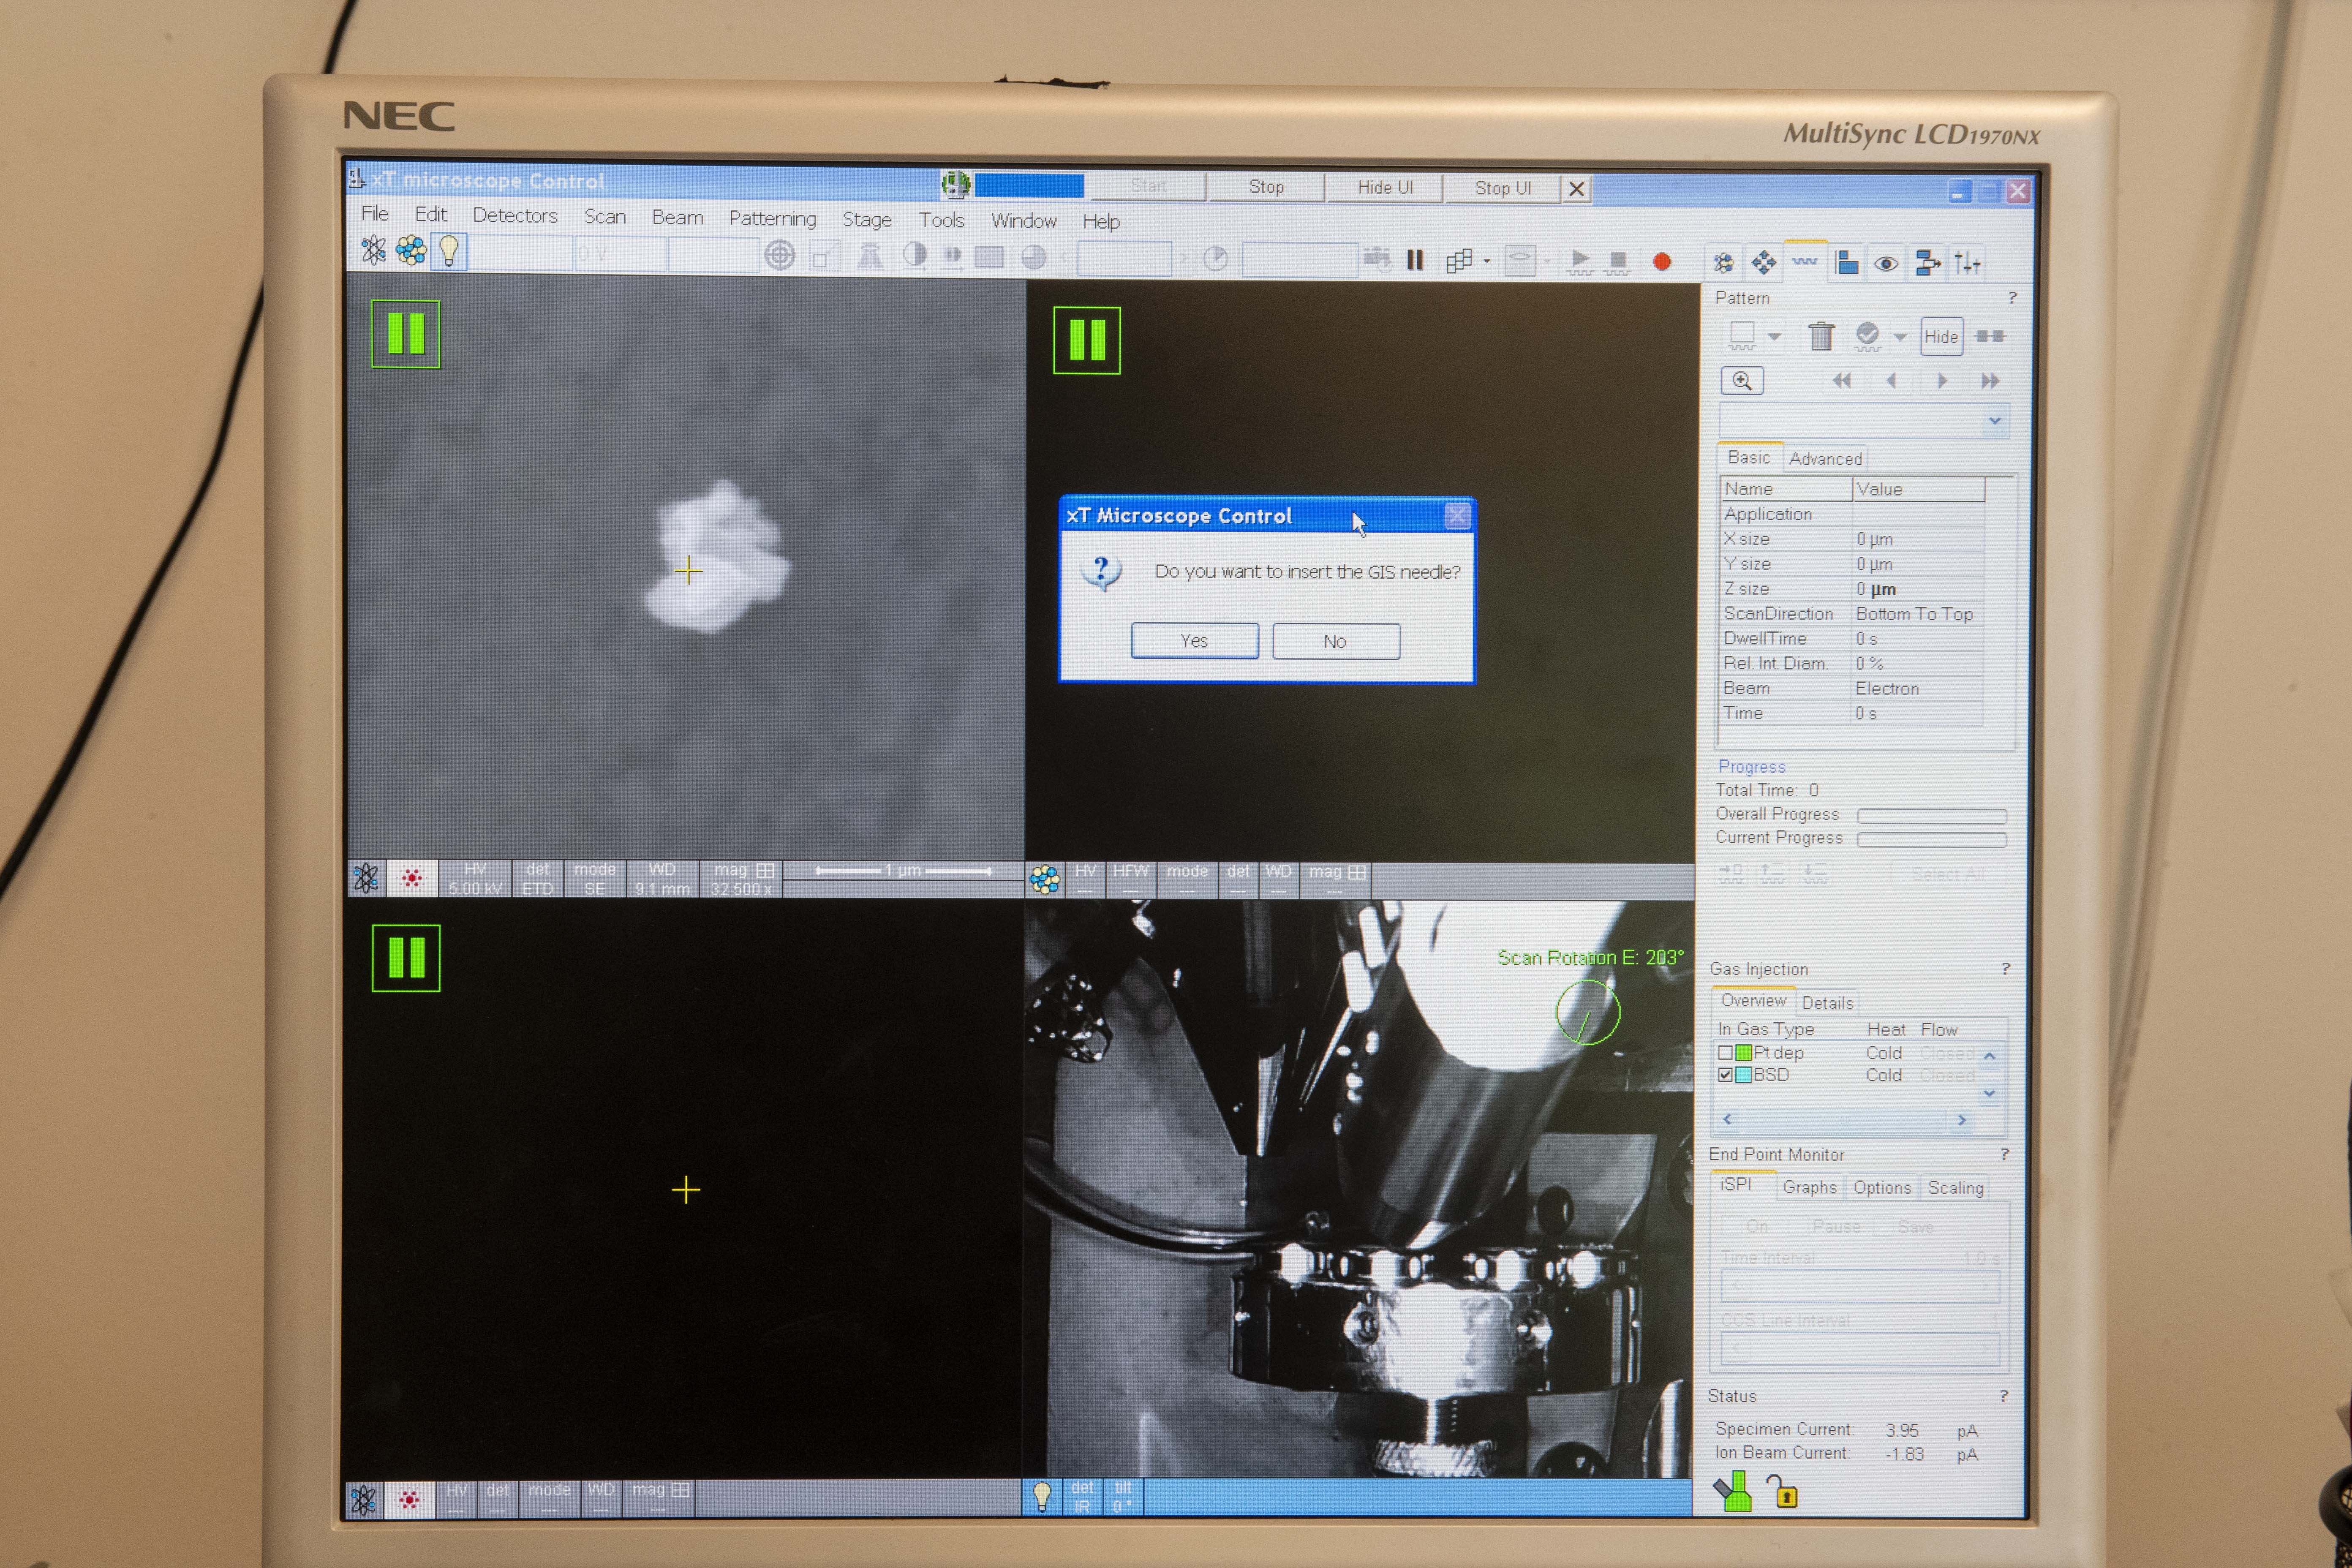2352x1568 pixels.
Task: Go to first pattern with double-left arrows
Action: pyautogui.click(x=1842, y=381)
